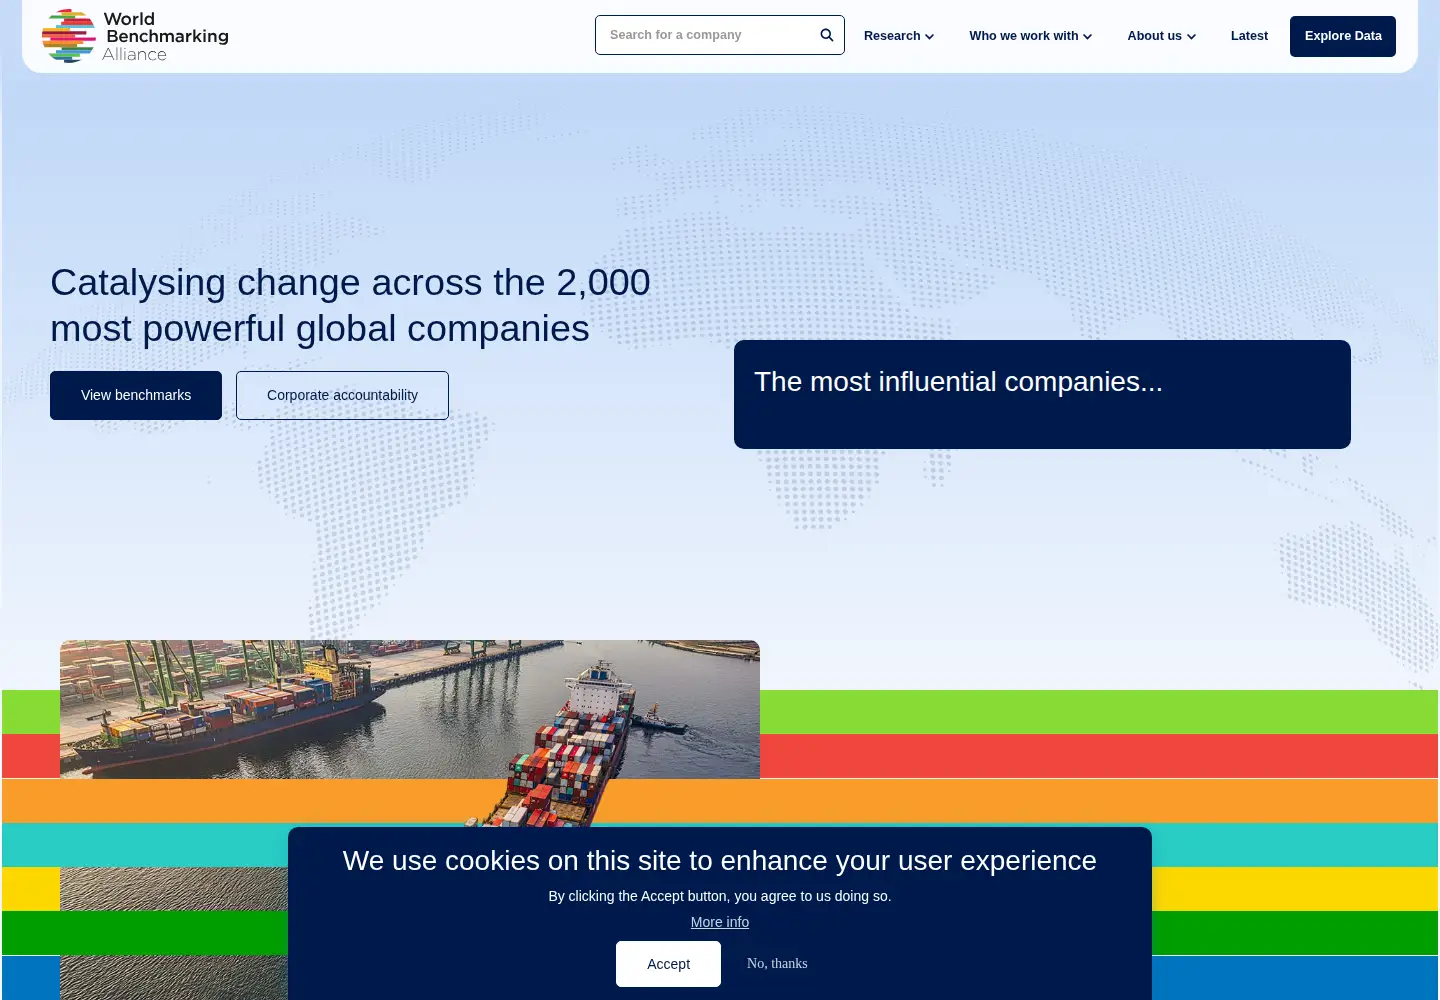Click the most influential companies card

click(x=1042, y=394)
